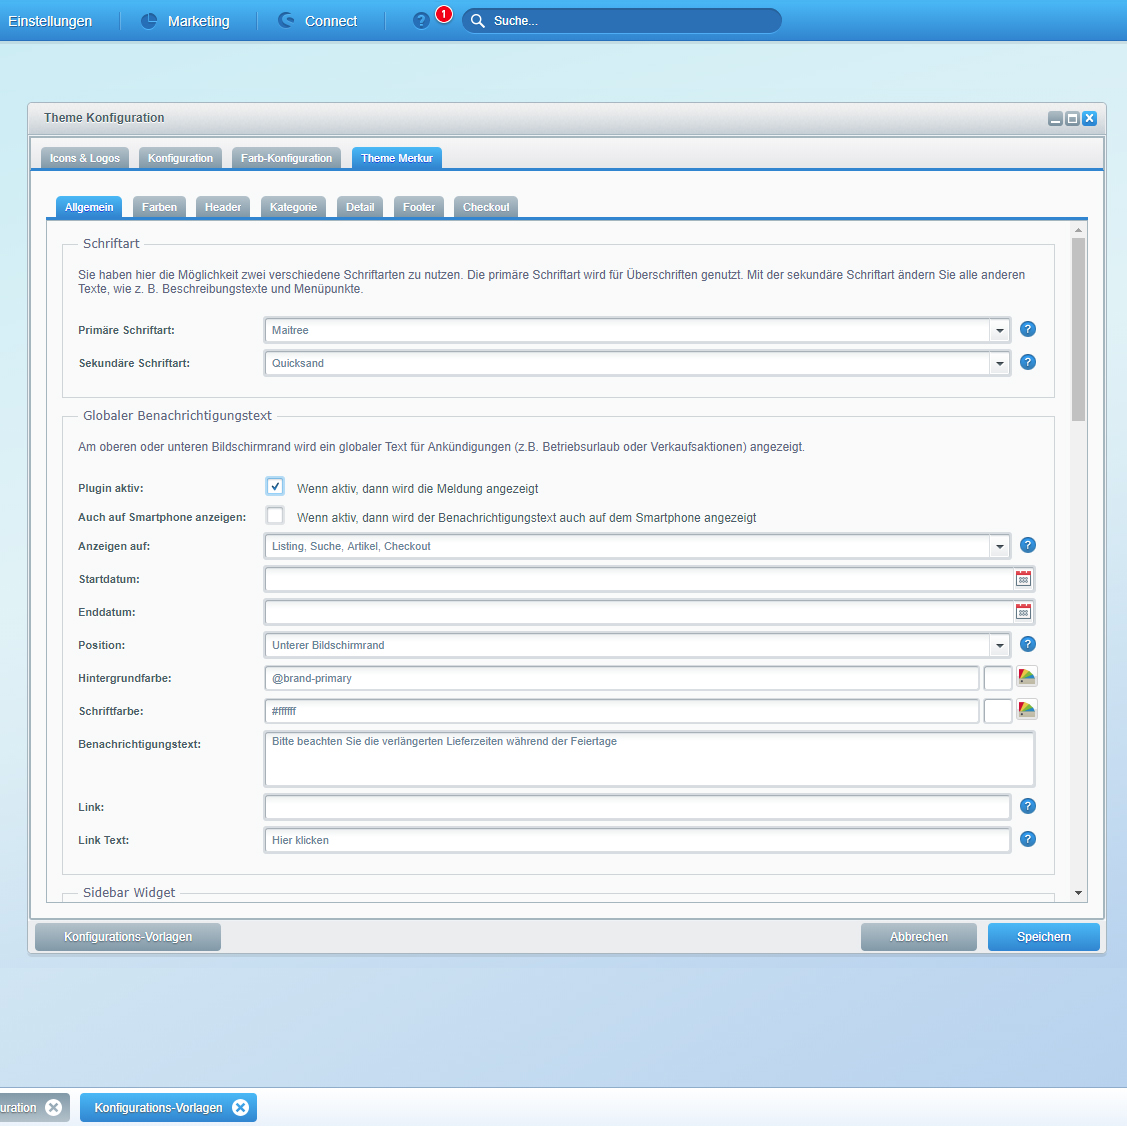Show help for Position field

[1028, 645]
